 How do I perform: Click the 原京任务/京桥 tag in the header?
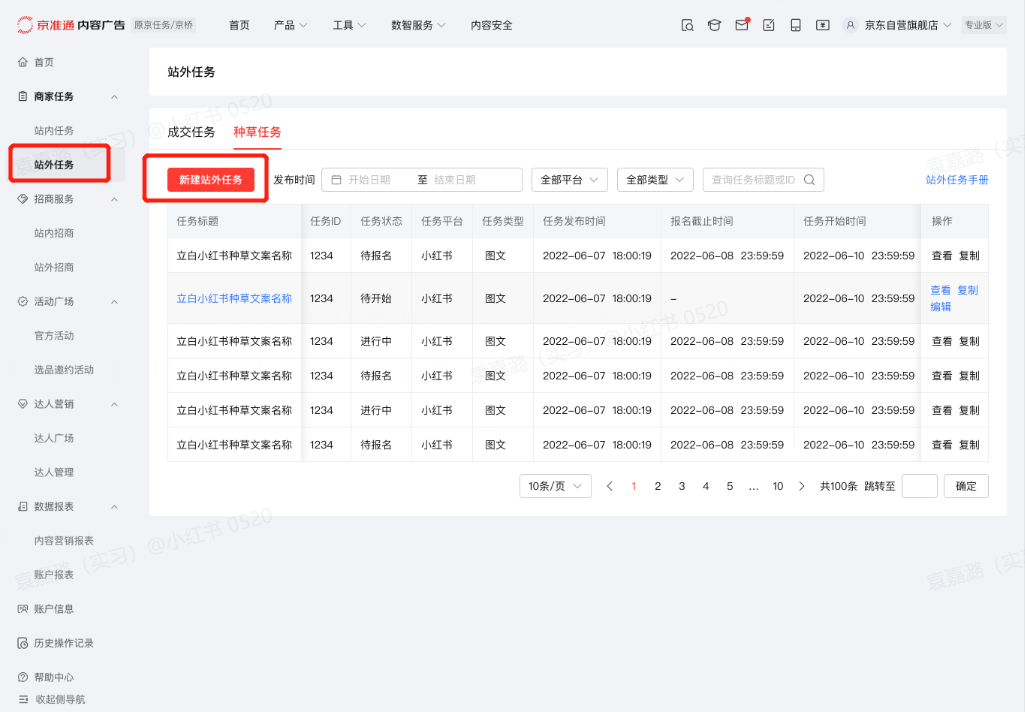coord(164,25)
